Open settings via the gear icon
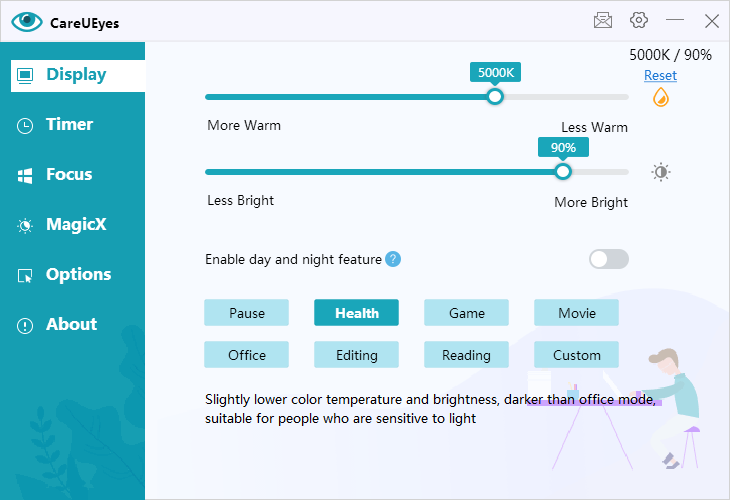The height and width of the screenshot is (500, 730). 639,20
